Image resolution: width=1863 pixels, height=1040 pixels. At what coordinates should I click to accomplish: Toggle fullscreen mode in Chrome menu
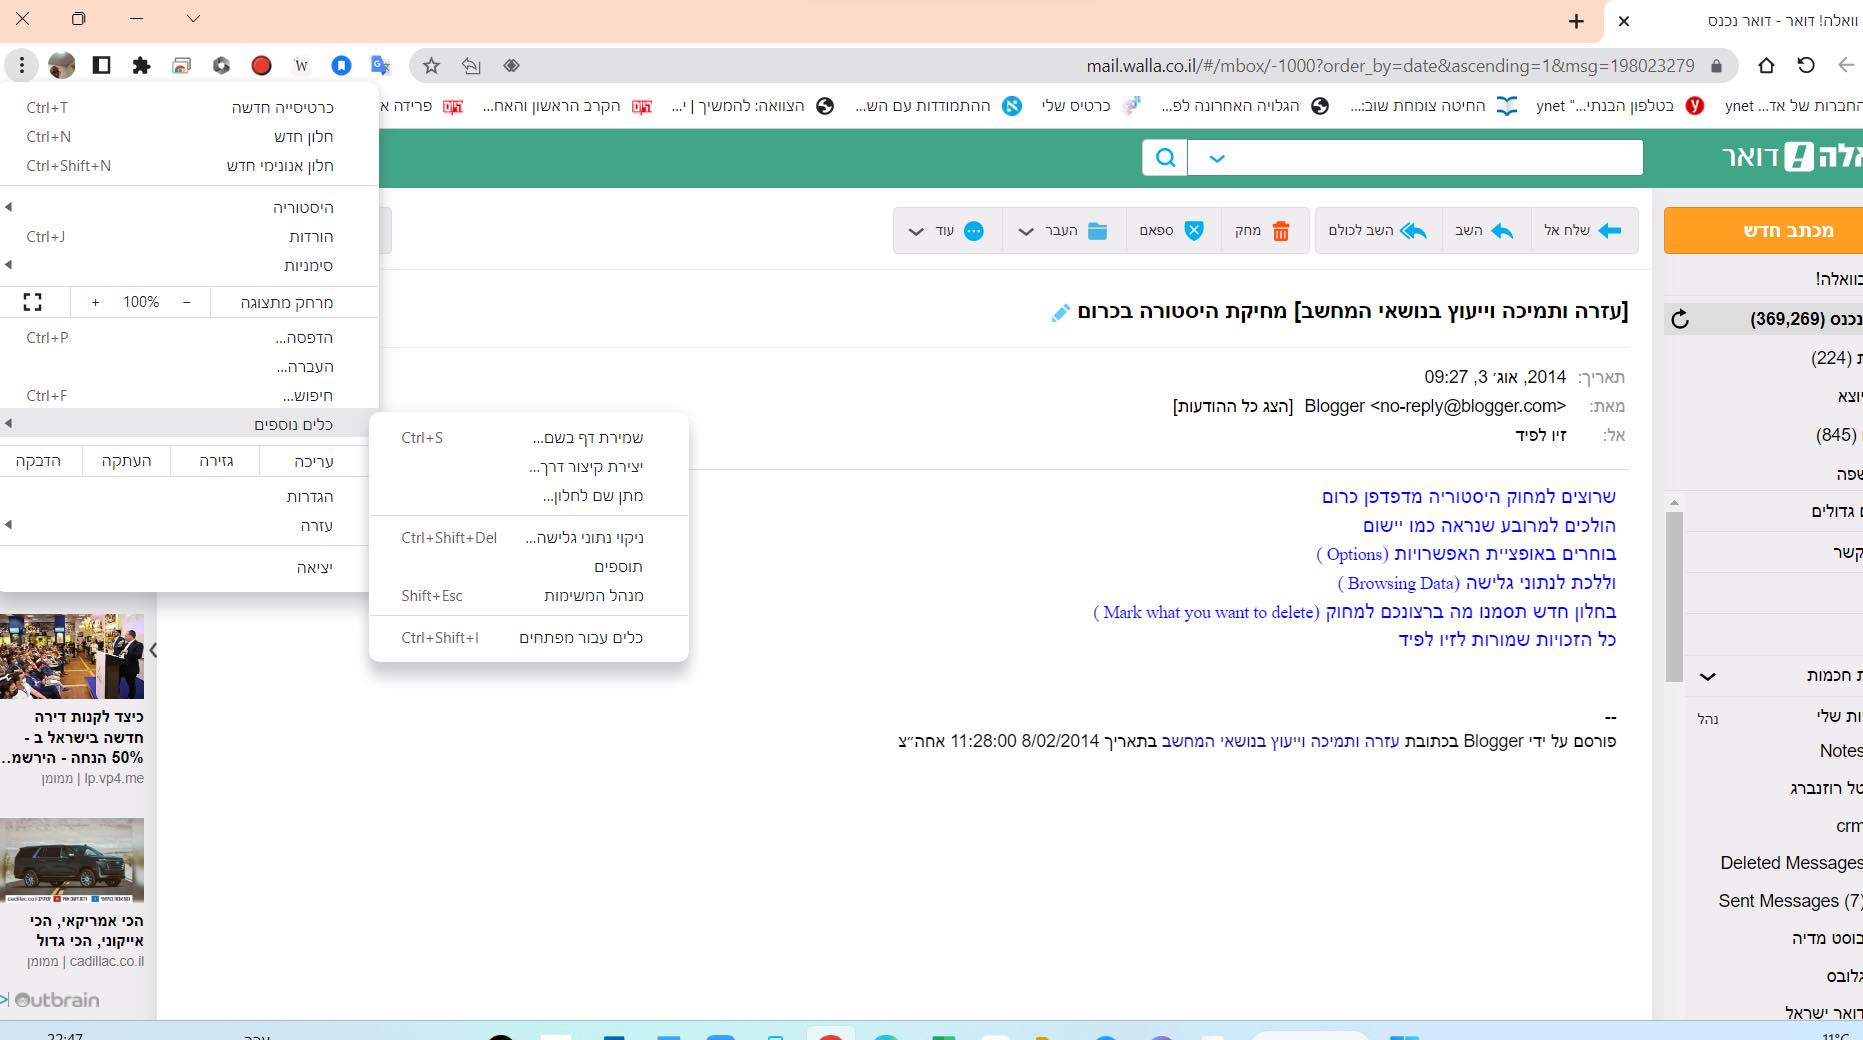(x=33, y=302)
